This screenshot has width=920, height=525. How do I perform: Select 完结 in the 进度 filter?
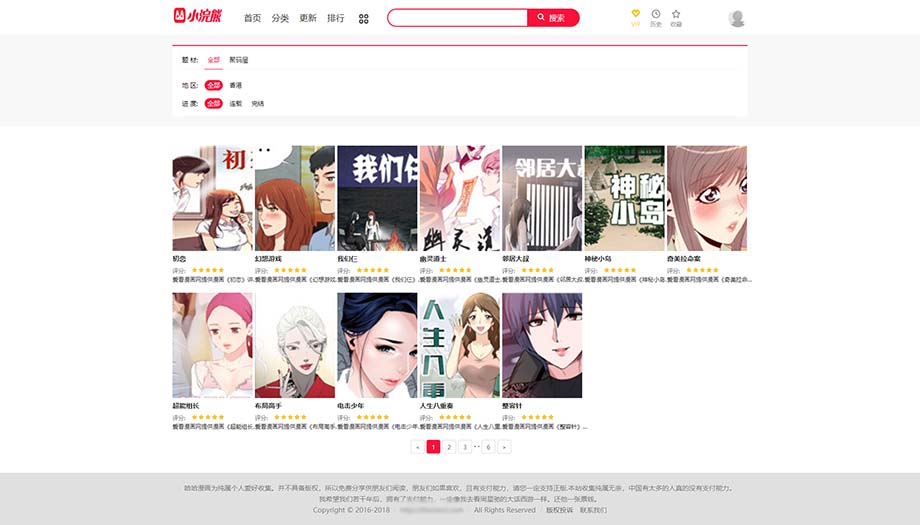258,103
